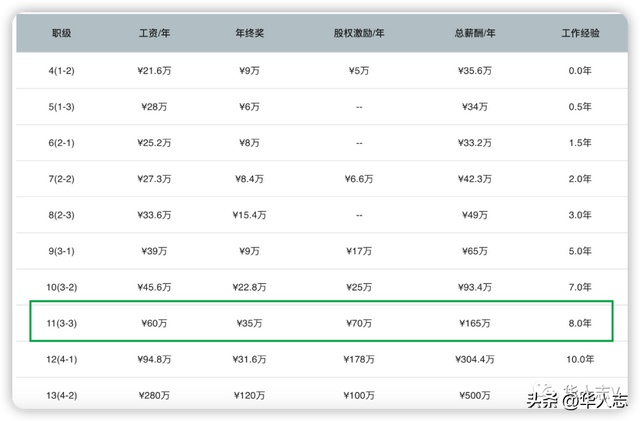
Task: Click the 工资/年 column header
Action: tap(154, 33)
